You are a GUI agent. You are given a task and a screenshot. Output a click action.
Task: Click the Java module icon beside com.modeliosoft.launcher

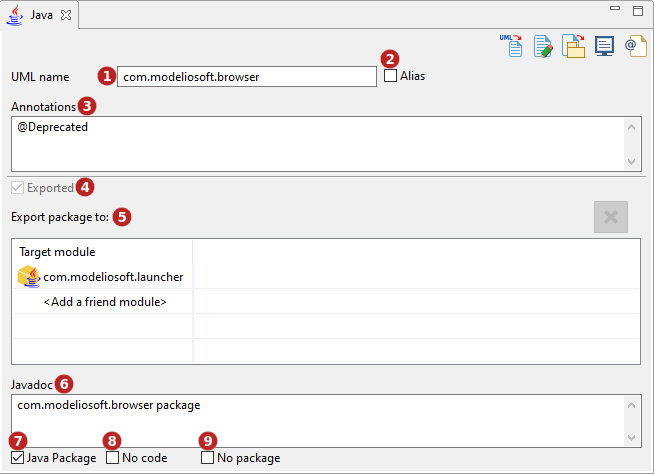(x=29, y=276)
